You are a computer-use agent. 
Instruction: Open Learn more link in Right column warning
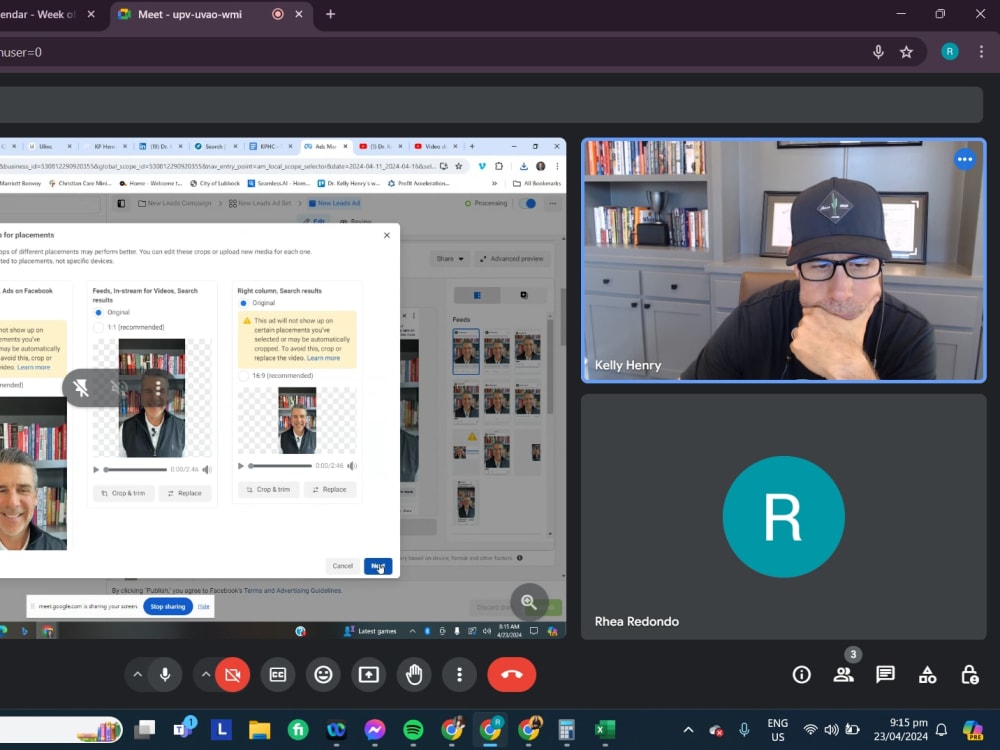(323, 358)
